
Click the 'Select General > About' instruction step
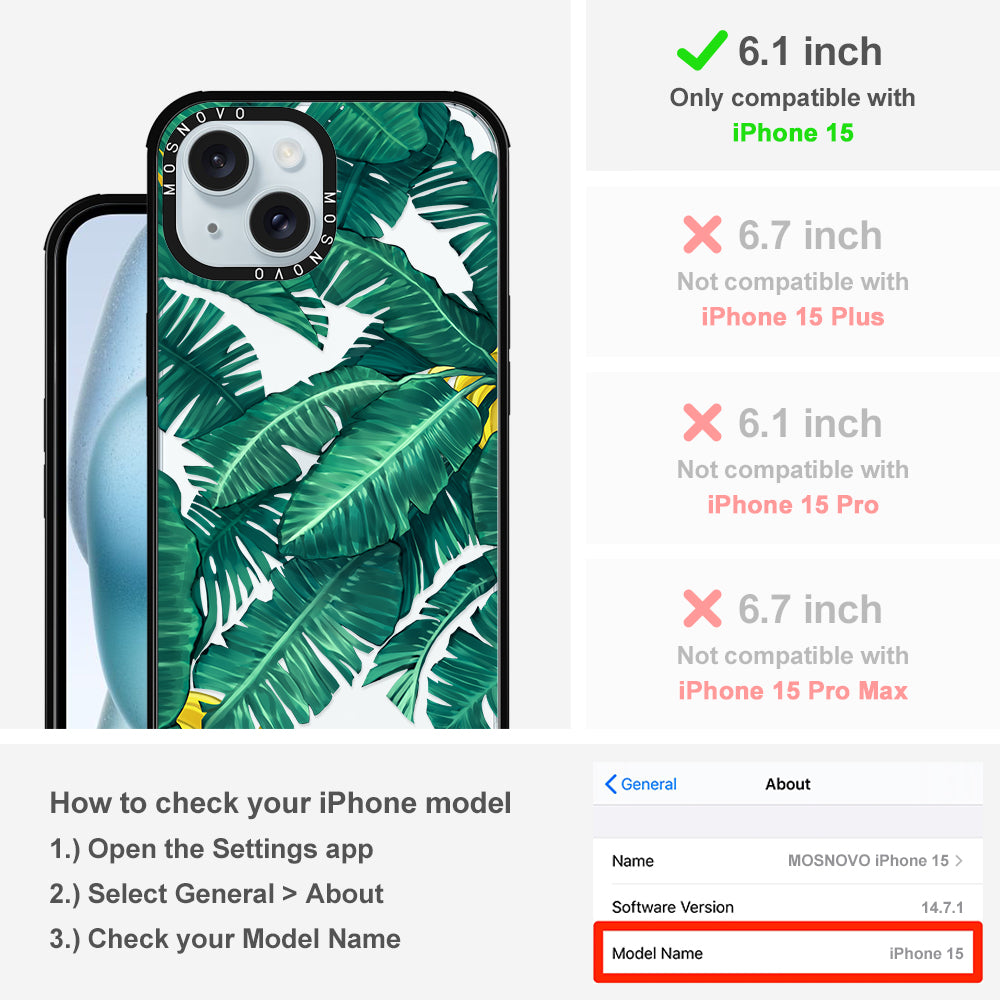coord(217,894)
